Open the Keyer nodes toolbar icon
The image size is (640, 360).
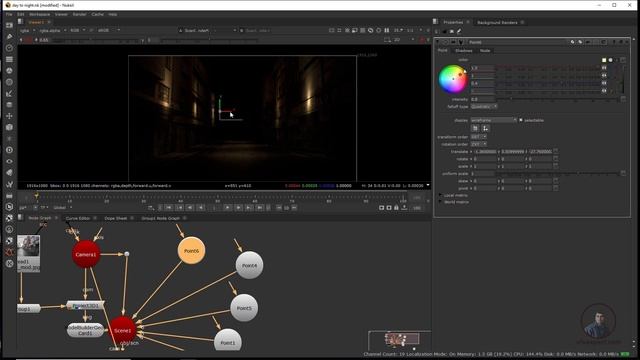click(9, 94)
